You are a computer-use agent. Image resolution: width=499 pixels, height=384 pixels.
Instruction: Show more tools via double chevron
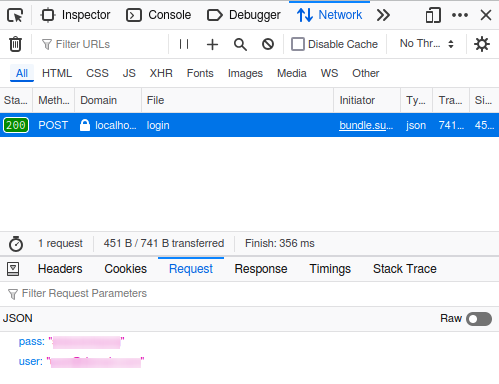pyautogui.click(x=383, y=15)
